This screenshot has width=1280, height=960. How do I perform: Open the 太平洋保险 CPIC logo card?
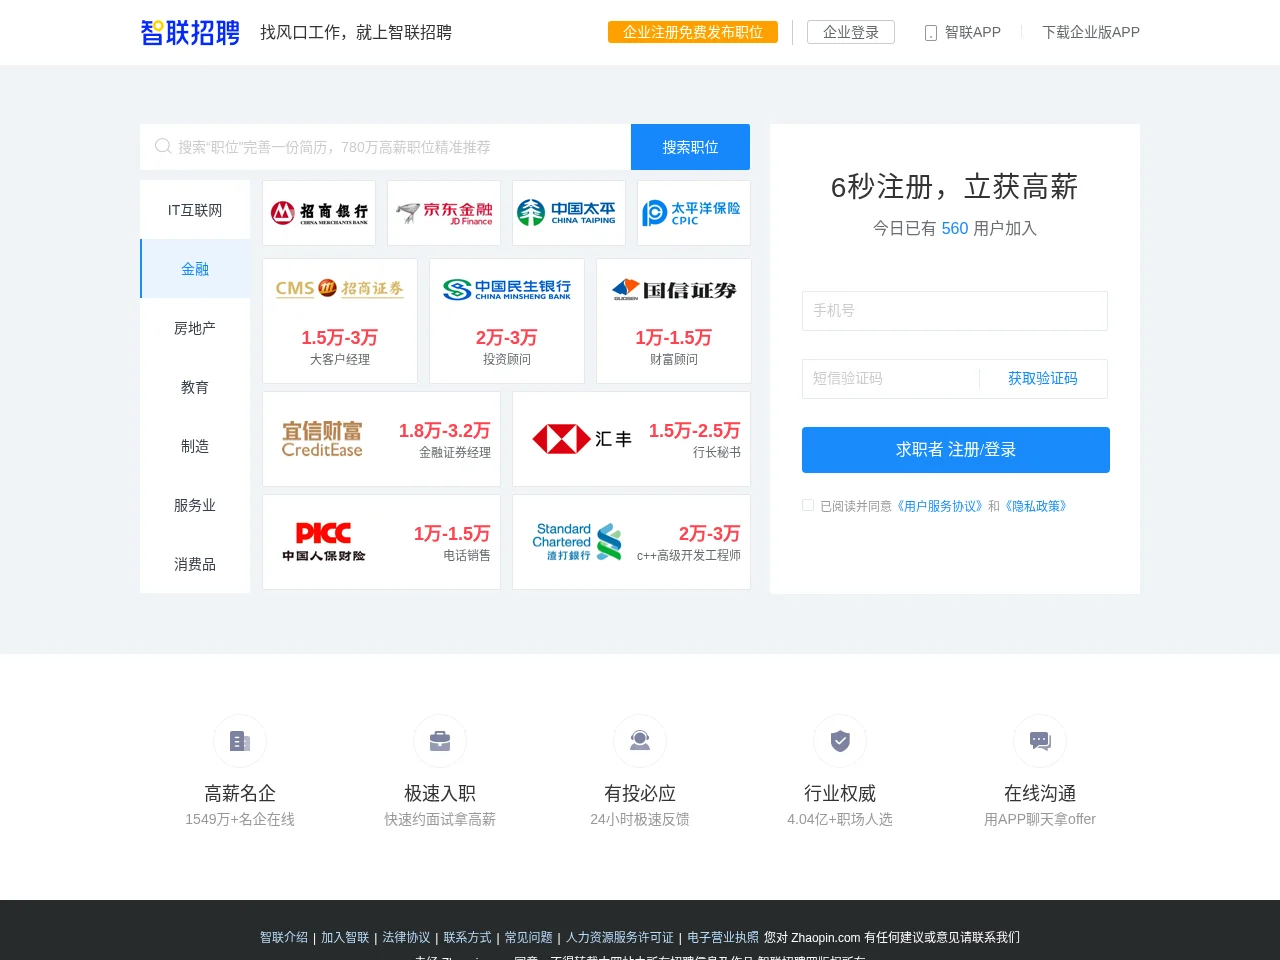coord(694,213)
